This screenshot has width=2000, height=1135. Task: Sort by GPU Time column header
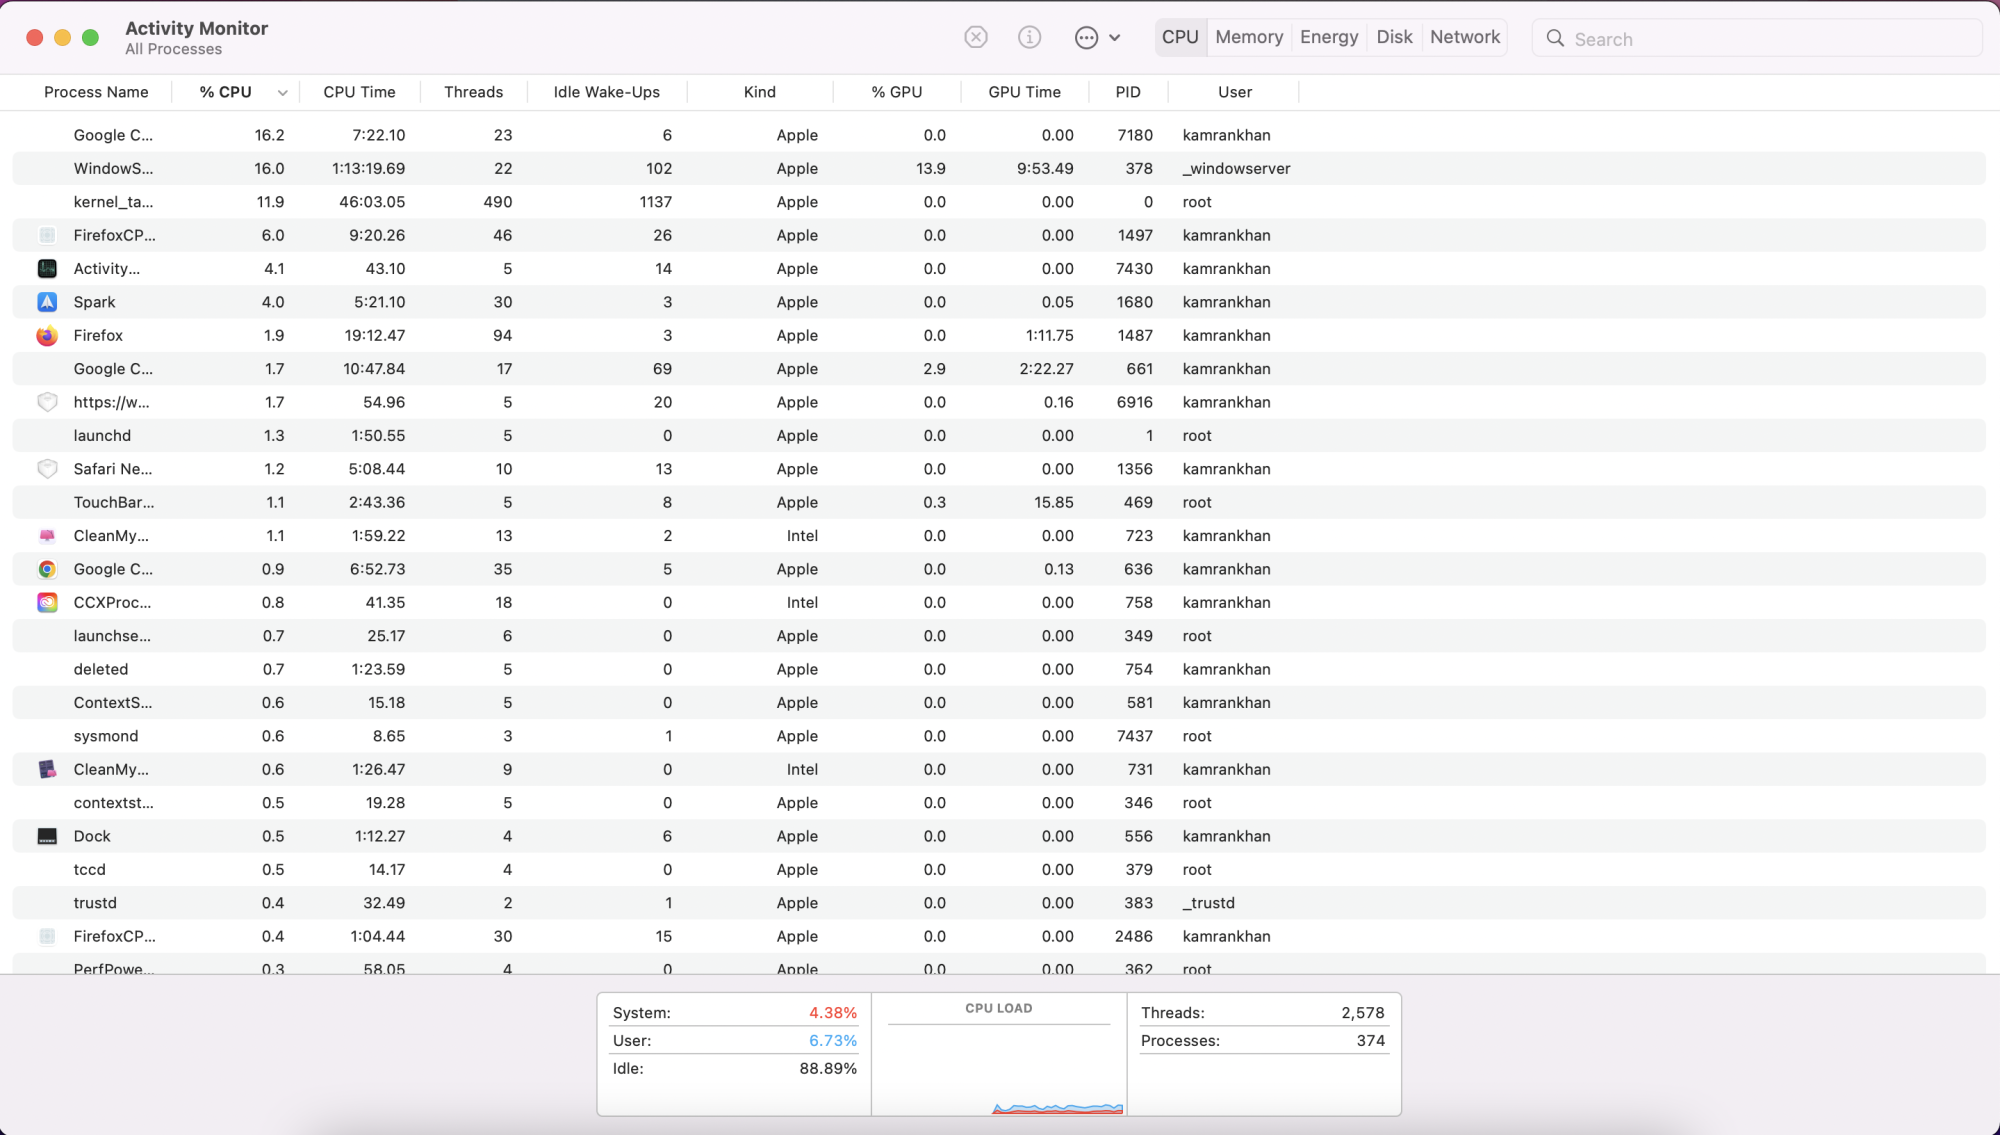click(x=1024, y=92)
